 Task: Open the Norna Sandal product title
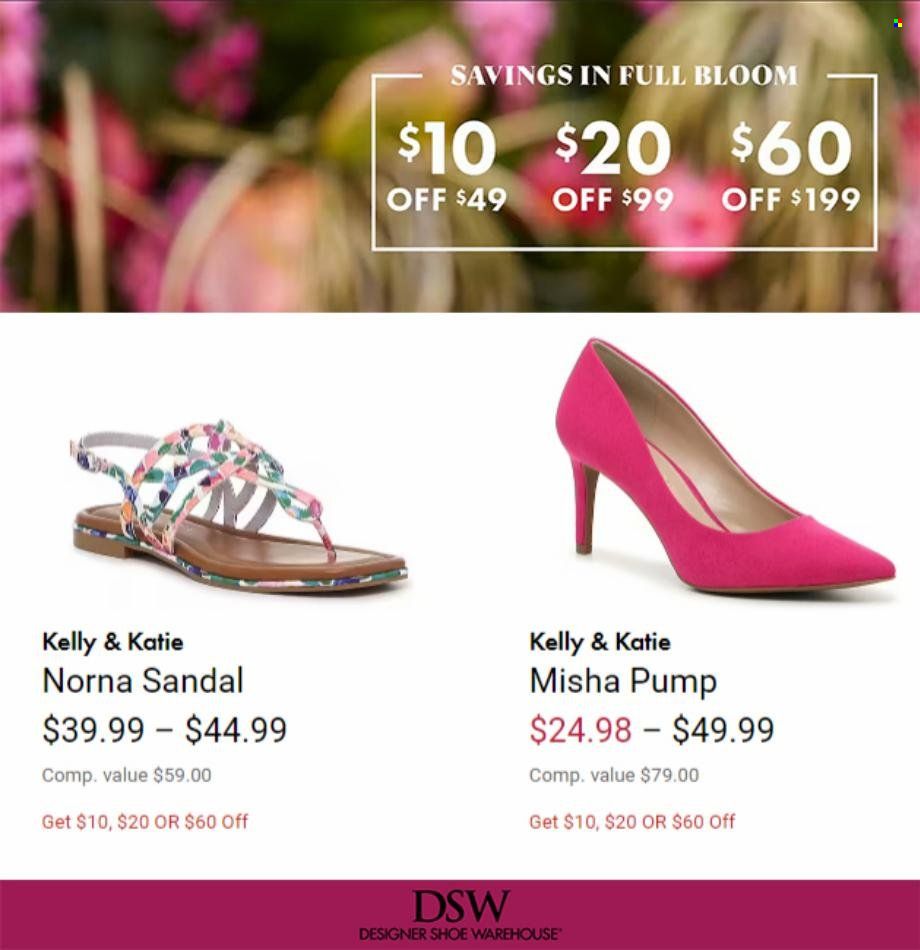pyautogui.click(x=143, y=680)
